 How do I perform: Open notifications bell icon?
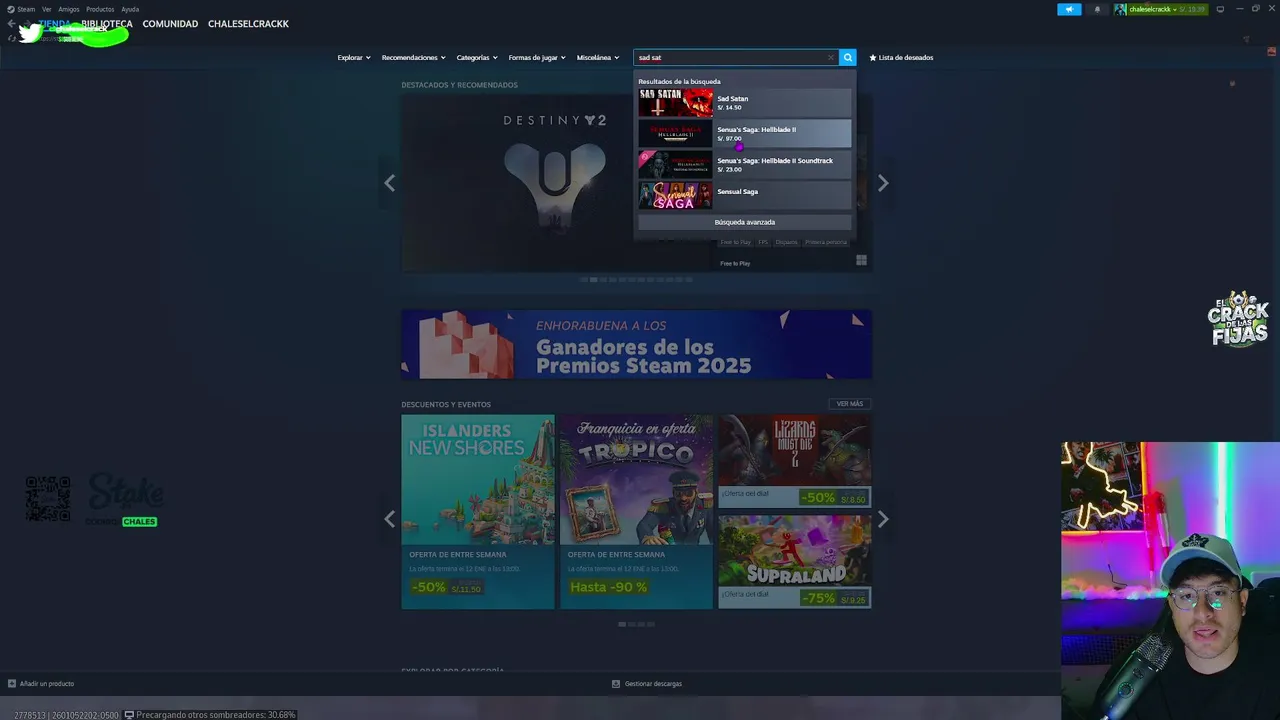[1097, 9]
